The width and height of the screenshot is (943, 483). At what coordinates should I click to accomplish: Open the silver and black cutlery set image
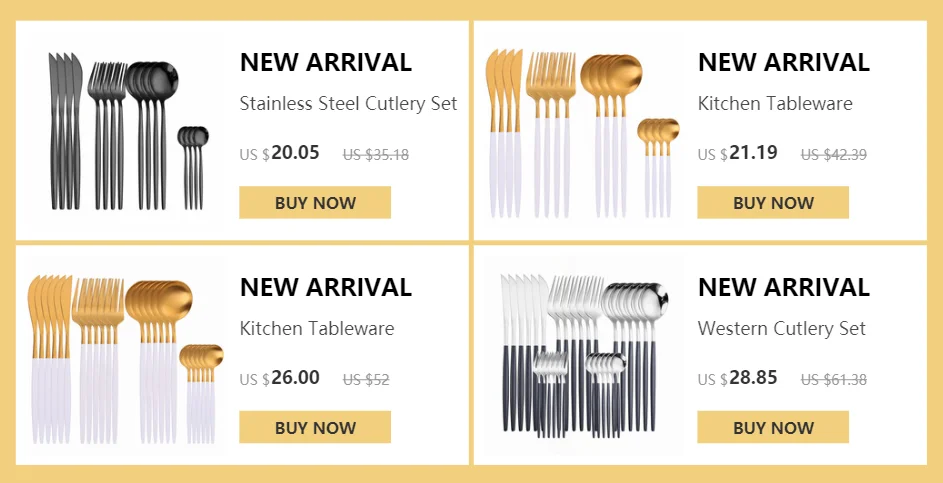(x=585, y=356)
